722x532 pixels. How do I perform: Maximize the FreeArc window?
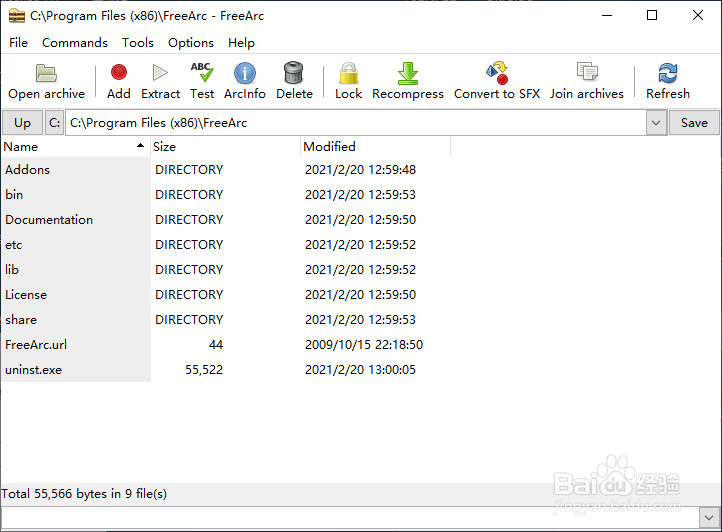point(652,15)
